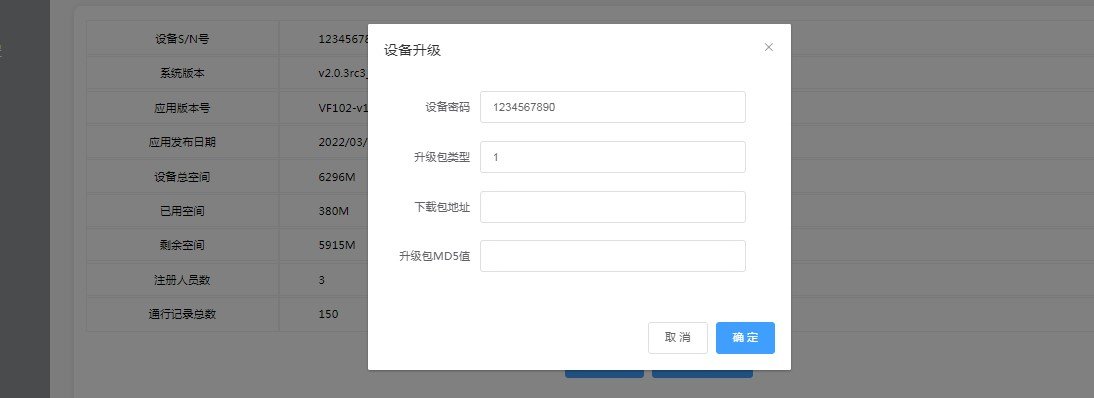Click the 注册人员数 row label

[x=182, y=280]
